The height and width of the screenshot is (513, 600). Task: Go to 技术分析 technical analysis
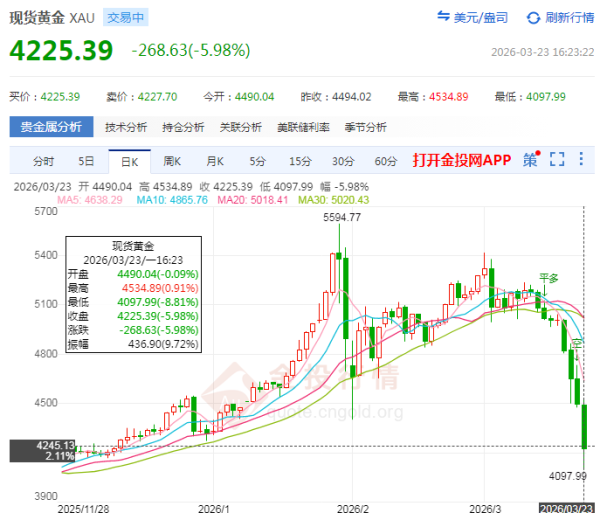126,127
